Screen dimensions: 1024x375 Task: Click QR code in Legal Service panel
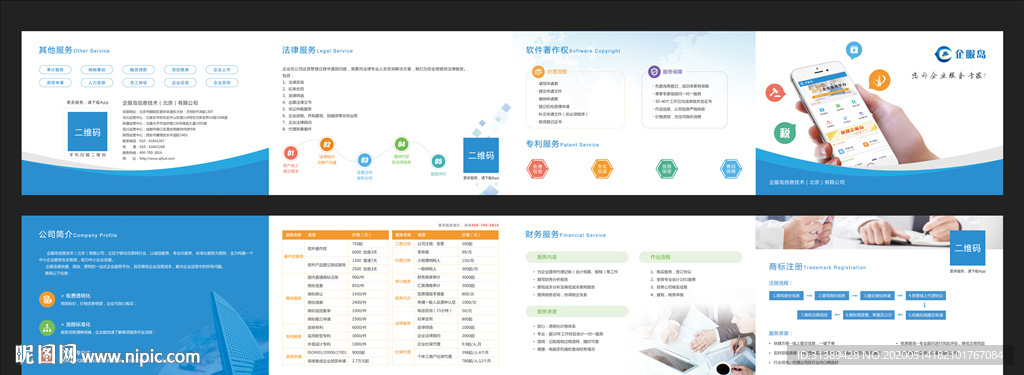(x=481, y=155)
